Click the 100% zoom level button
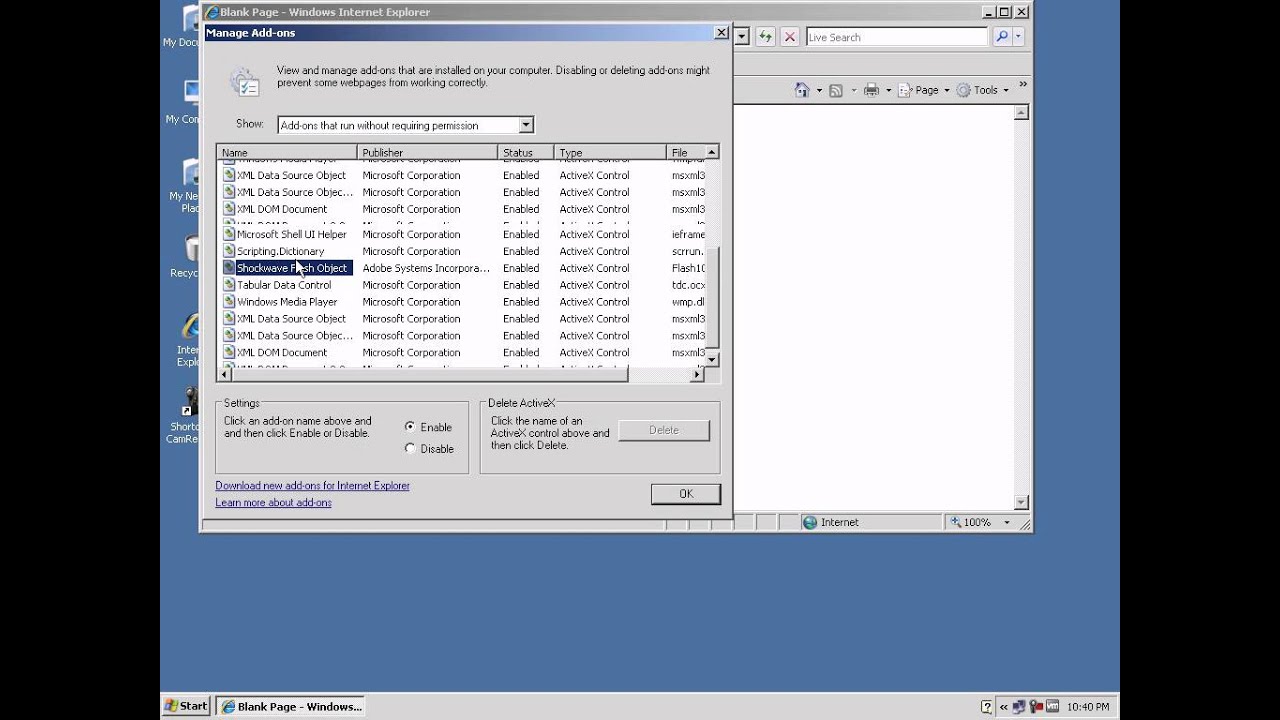The width and height of the screenshot is (1280, 720). [978, 522]
